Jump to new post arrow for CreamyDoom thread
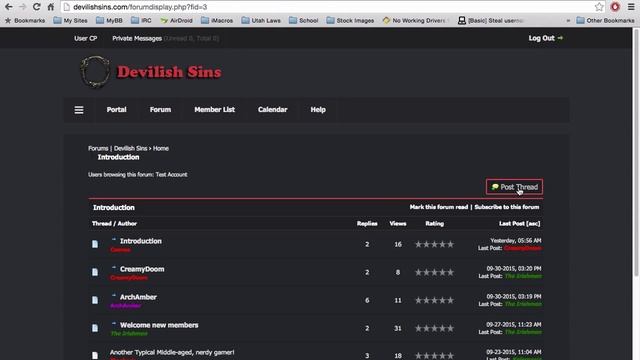The width and height of the screenshot is (640, 360). coord(114,268)
